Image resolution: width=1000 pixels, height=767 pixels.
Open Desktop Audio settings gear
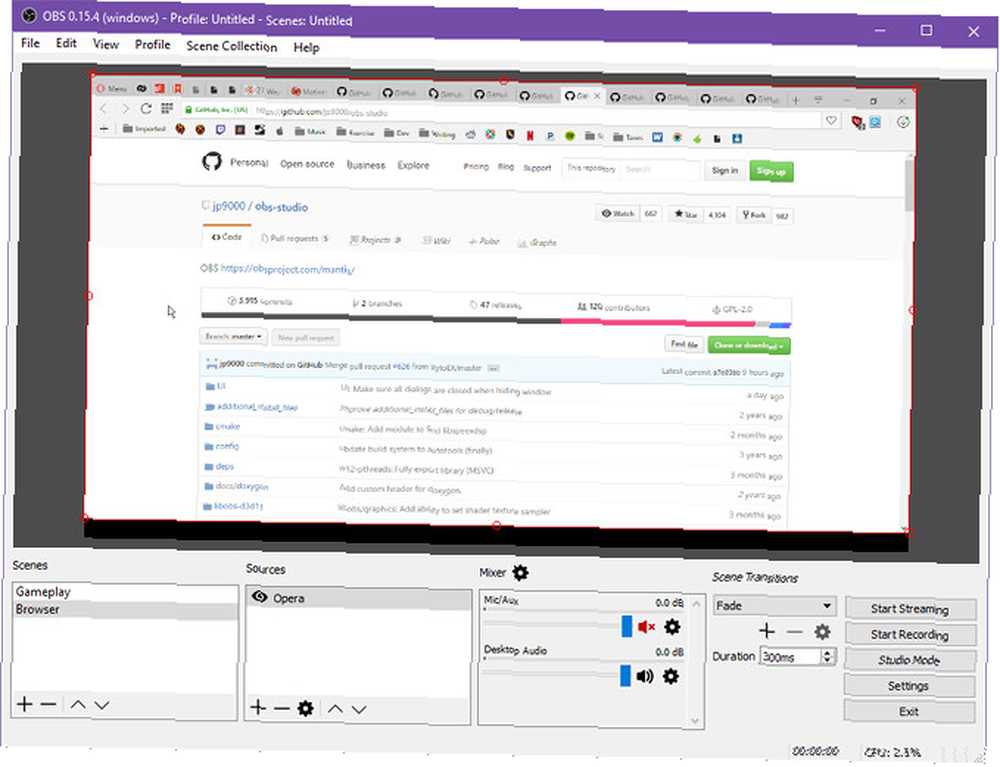coord(670,676)
